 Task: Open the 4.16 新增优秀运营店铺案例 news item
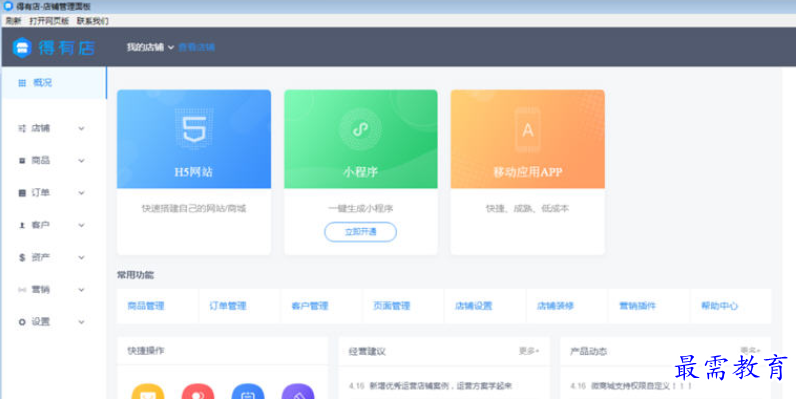tap(430, 386)
